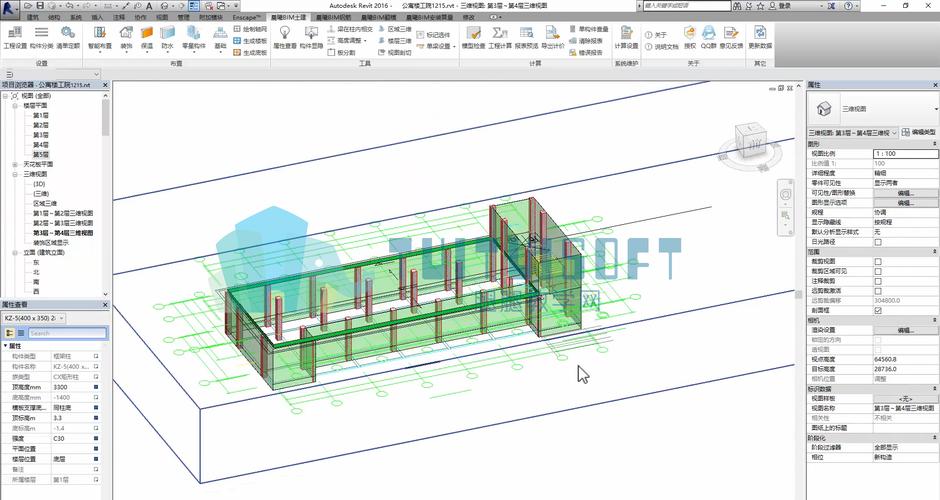Click the binoculars search icon in title bar

[x=737, y=5]
